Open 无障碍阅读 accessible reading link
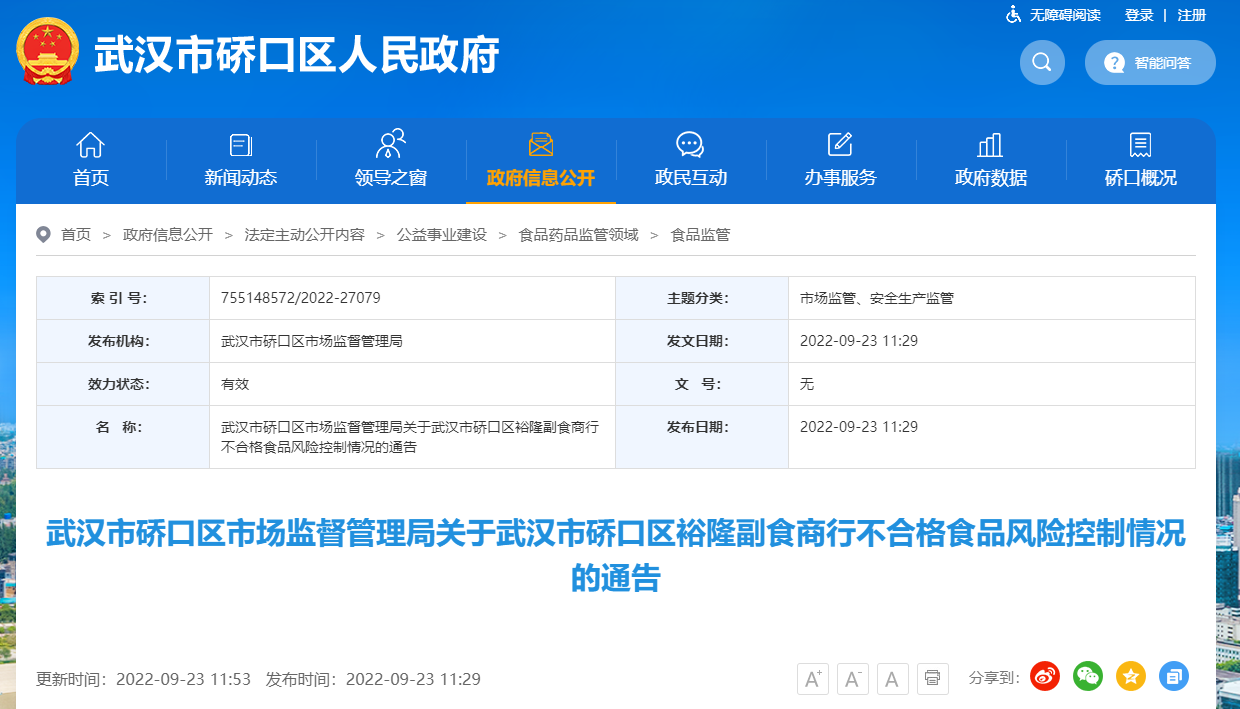The image size is (1240, 709). pyautogui.click(x=1065, y=15)
